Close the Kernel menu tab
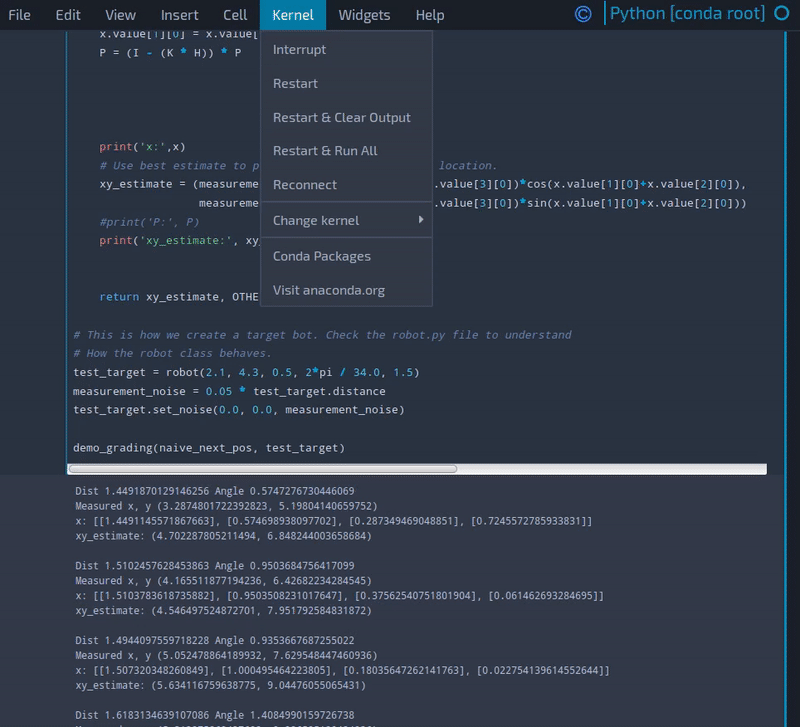Screen dimensions: 800x727 tap(293, 15)
